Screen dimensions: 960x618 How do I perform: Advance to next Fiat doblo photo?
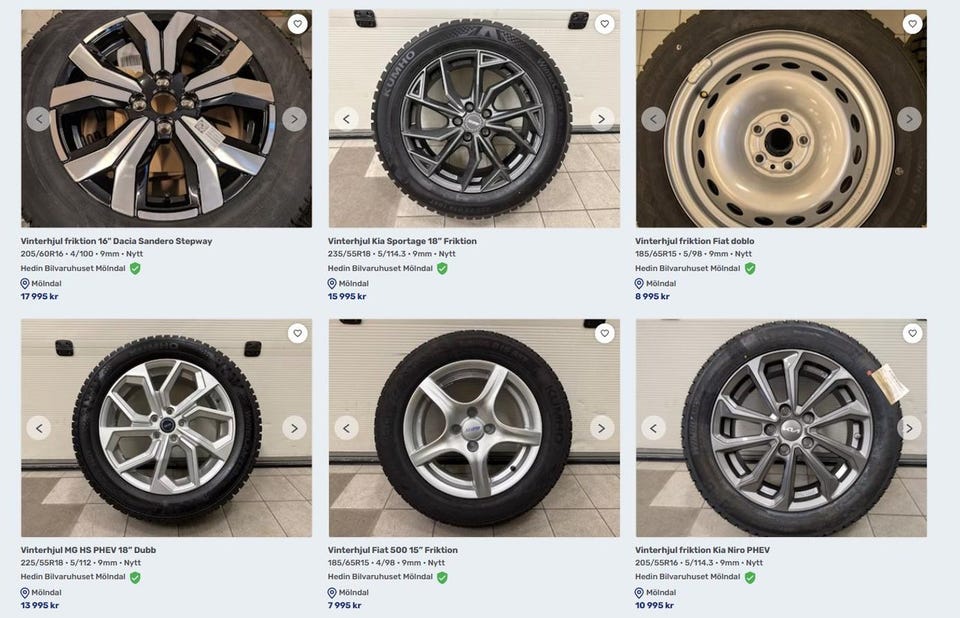(909, 119)
